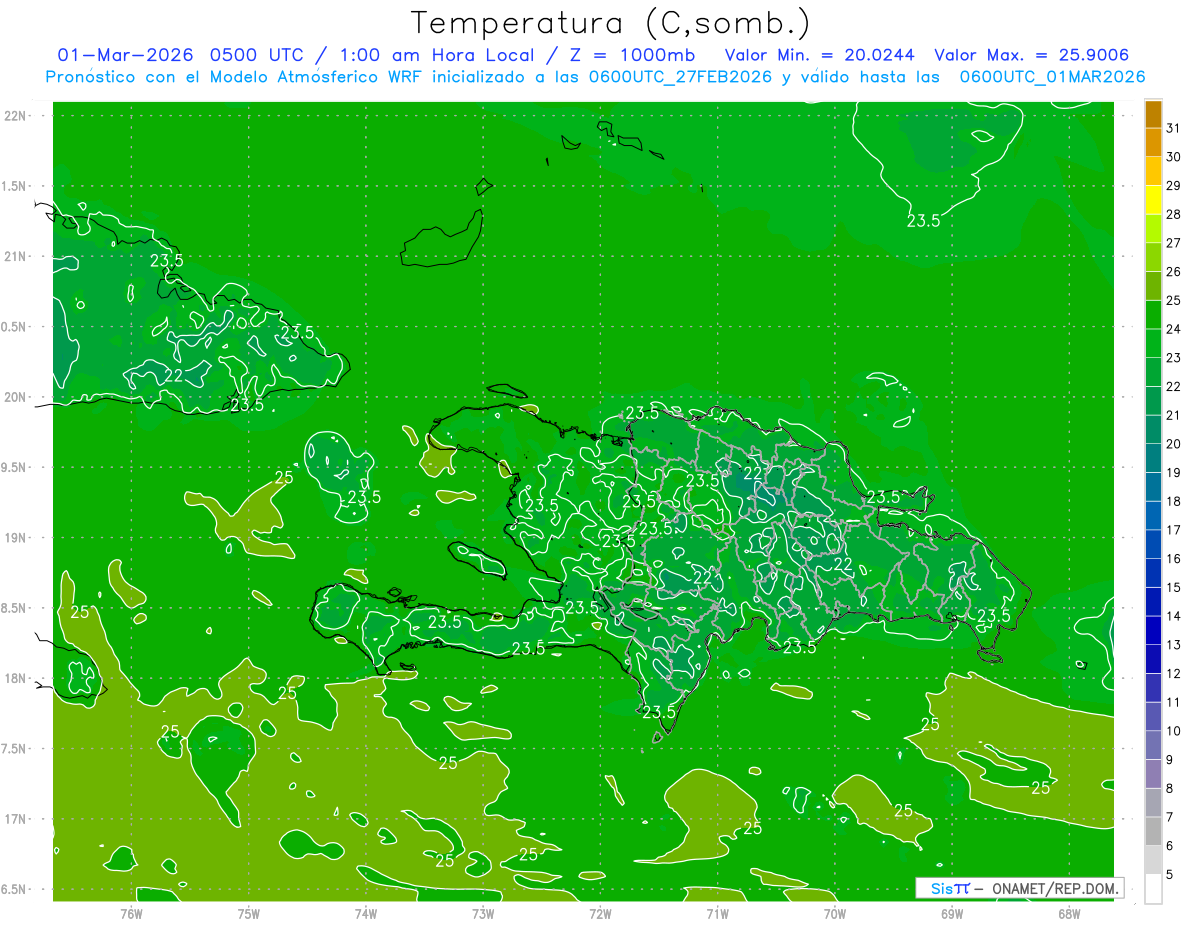Click the '71W' longitude axis label
The width and height of the screenshot is (1200, 927).
[717, 913]
